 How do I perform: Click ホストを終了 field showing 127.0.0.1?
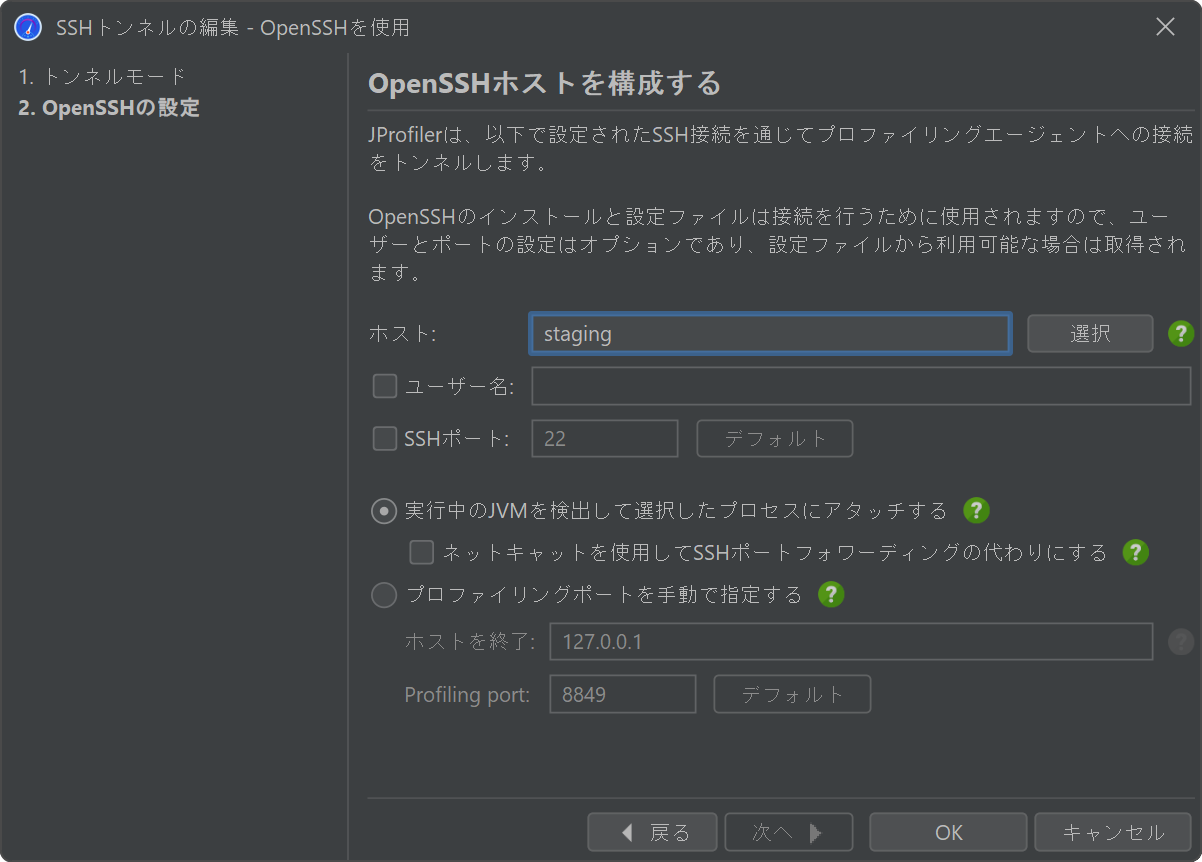(x=852, y=641)
